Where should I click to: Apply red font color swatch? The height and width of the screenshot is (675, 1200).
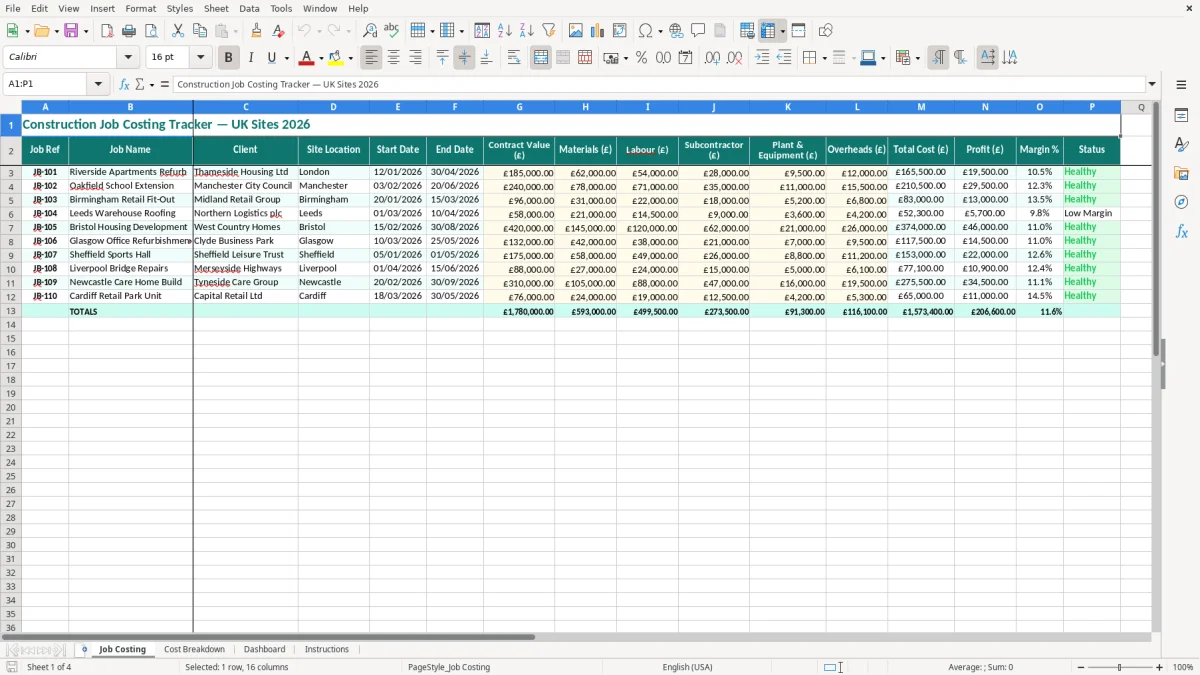(308, 58)
